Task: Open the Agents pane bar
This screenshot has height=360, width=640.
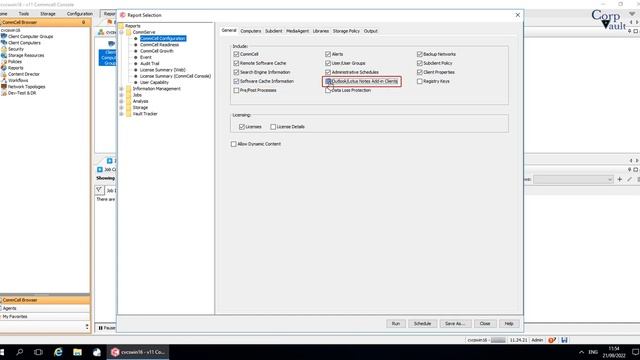Action: point(45,308)
